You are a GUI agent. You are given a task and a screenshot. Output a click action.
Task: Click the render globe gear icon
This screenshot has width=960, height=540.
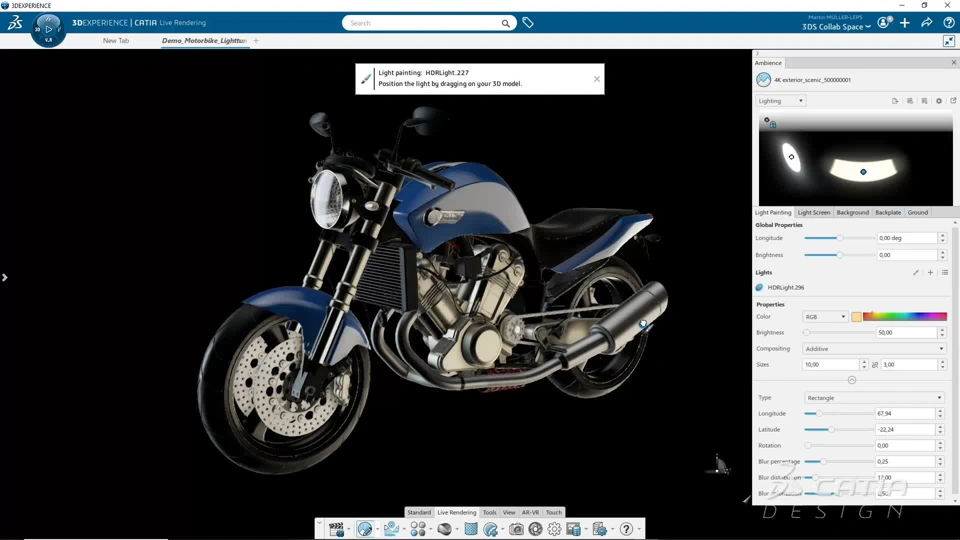click(x=490, y=529)
